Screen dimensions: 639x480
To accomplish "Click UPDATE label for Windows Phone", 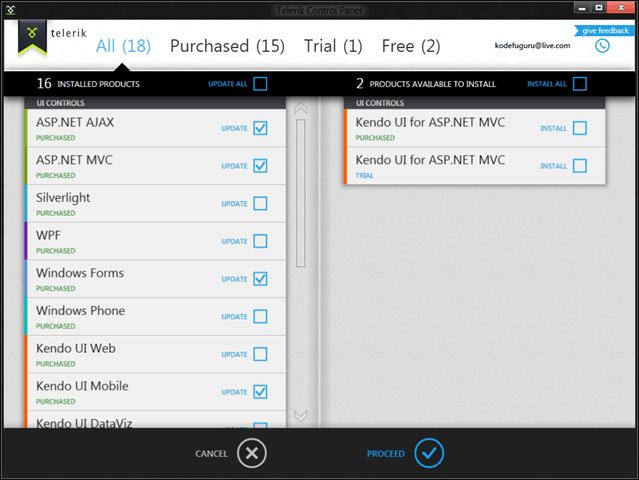I will [234, 317].
